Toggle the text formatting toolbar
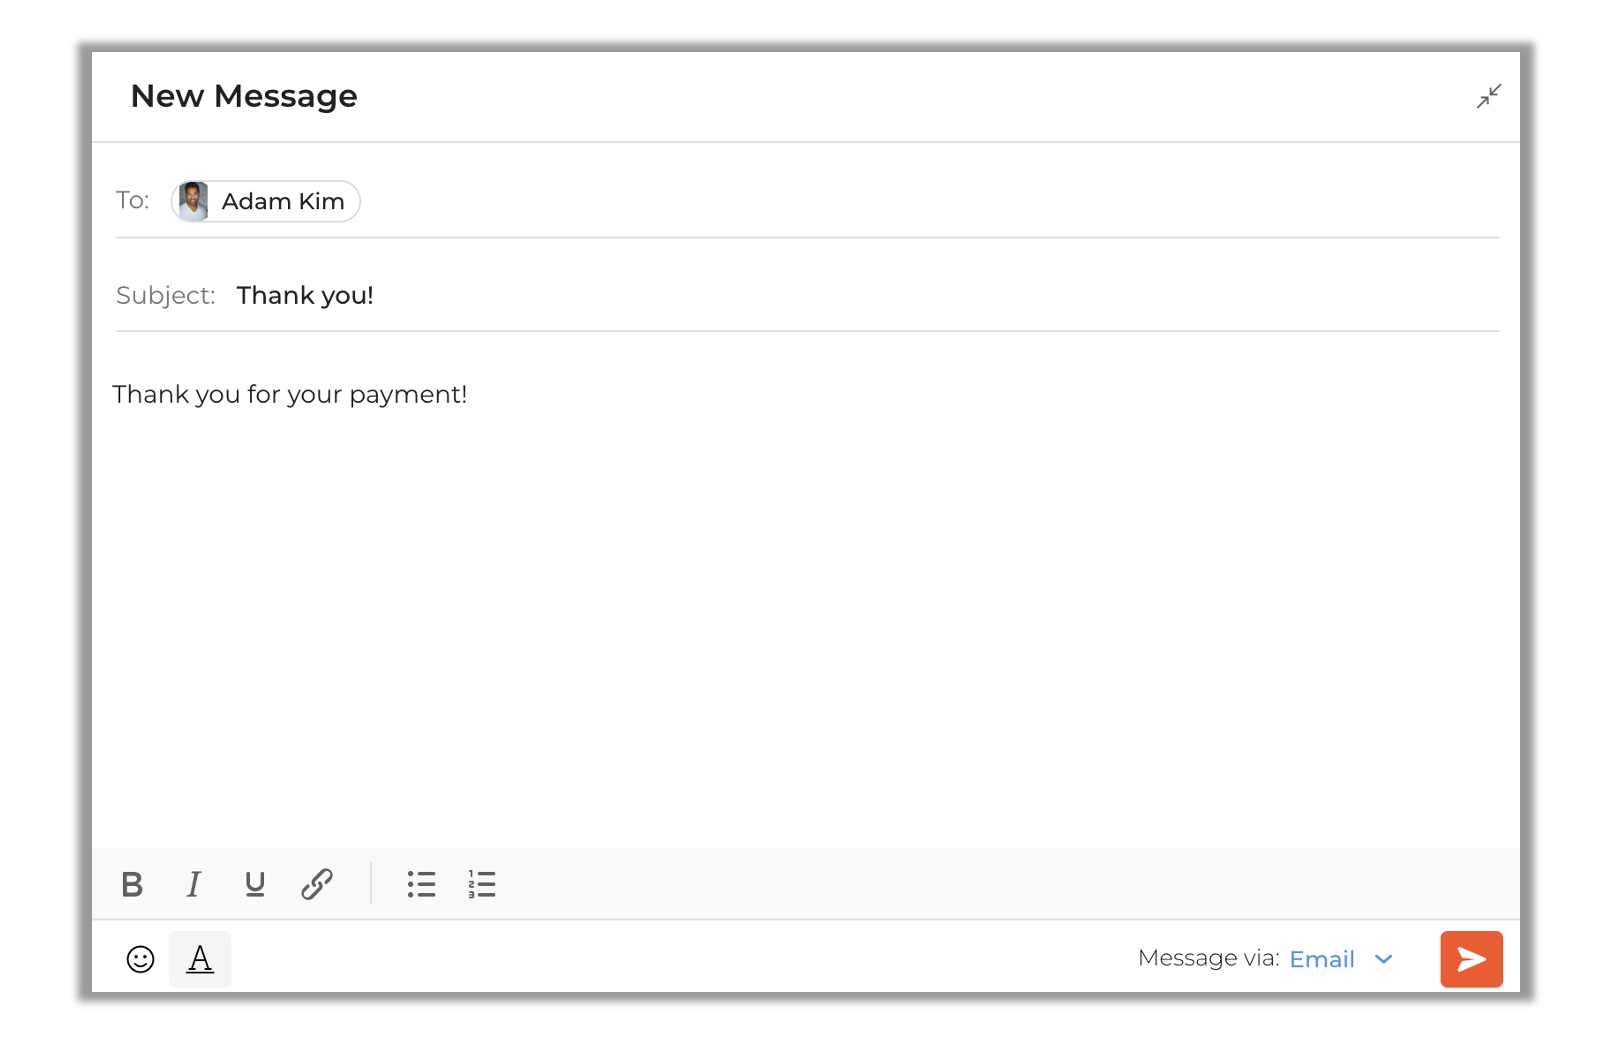Image resolution: width=1618 pixels, height=1064 pixels. coord(200,960)
